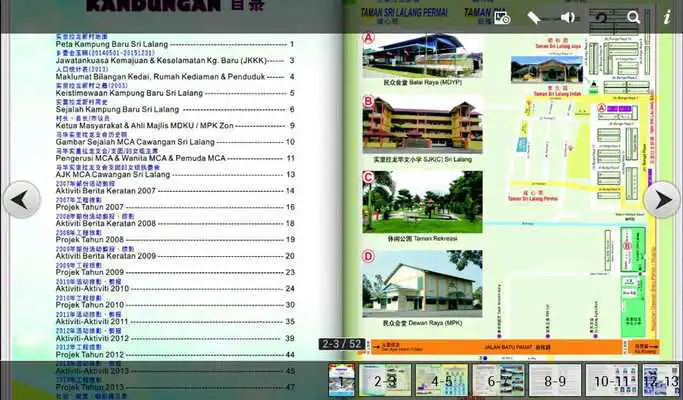Open the search magnifier icon
This screenshot has width=683, height=400.
pyautogui.click(x=633, y=18)
